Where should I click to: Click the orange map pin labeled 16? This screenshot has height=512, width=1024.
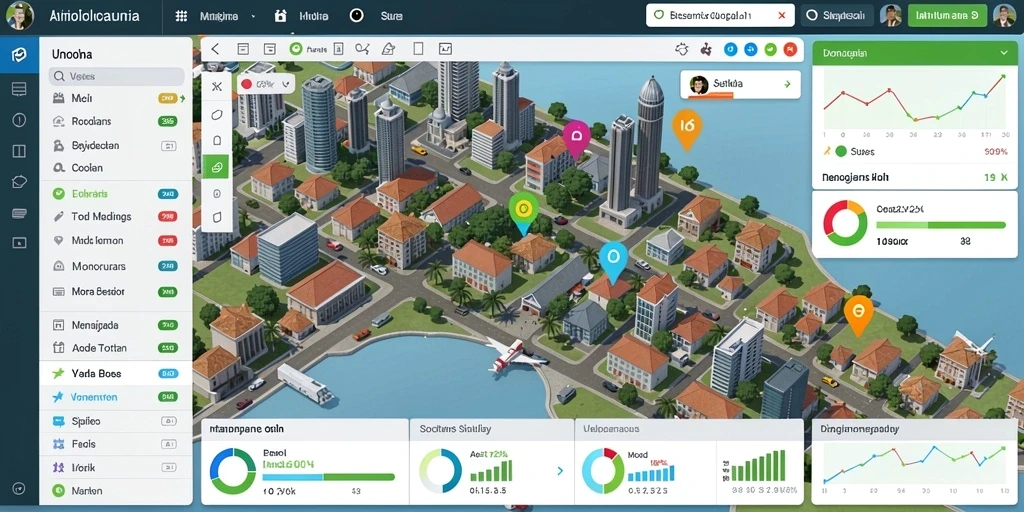pos(686,128)
